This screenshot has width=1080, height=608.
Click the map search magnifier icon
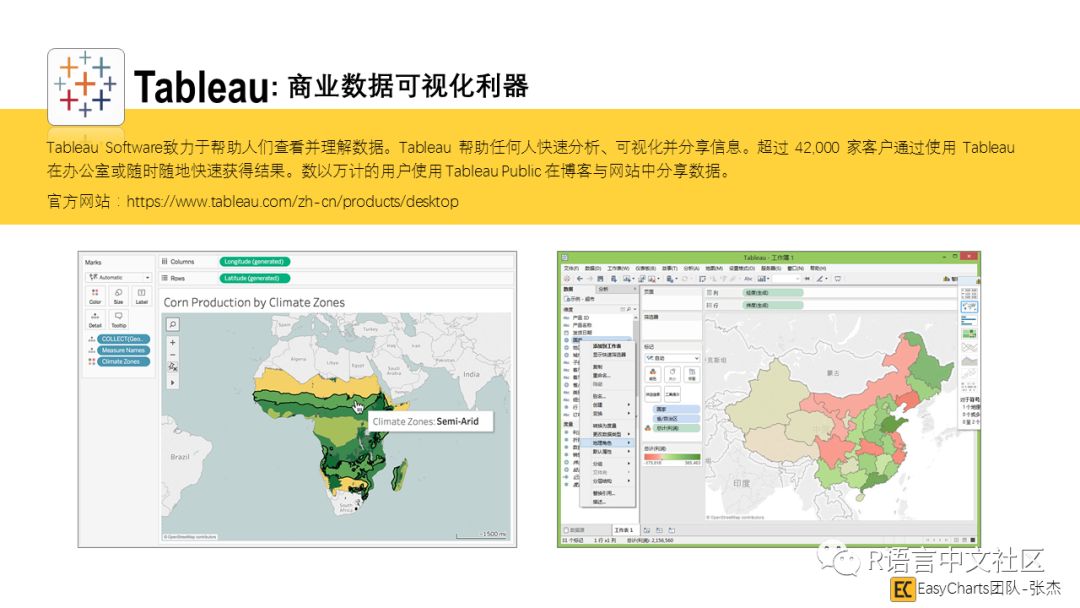point(173,324)
